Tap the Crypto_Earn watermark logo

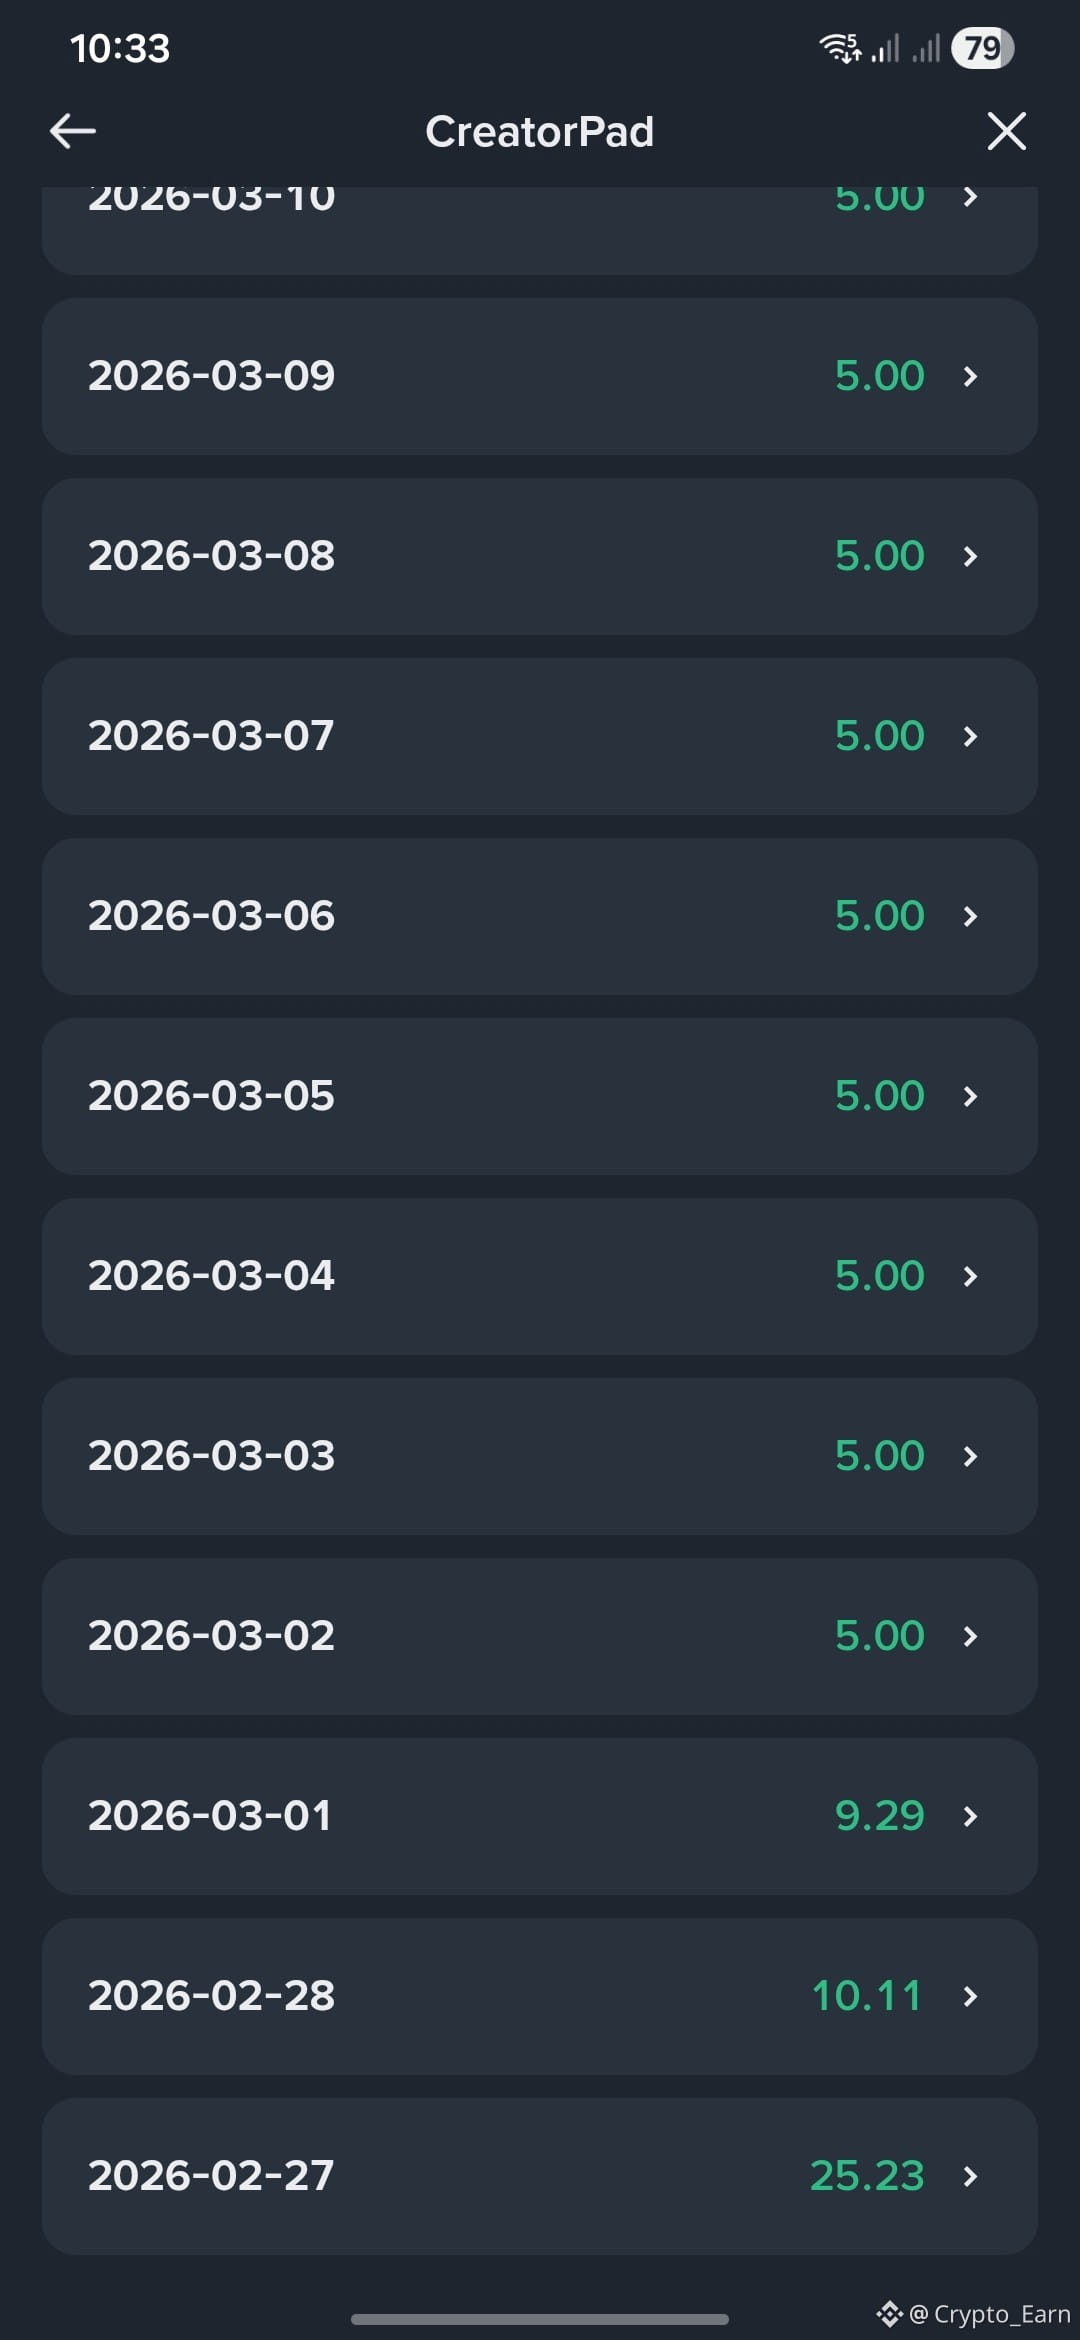point(889,2314)
